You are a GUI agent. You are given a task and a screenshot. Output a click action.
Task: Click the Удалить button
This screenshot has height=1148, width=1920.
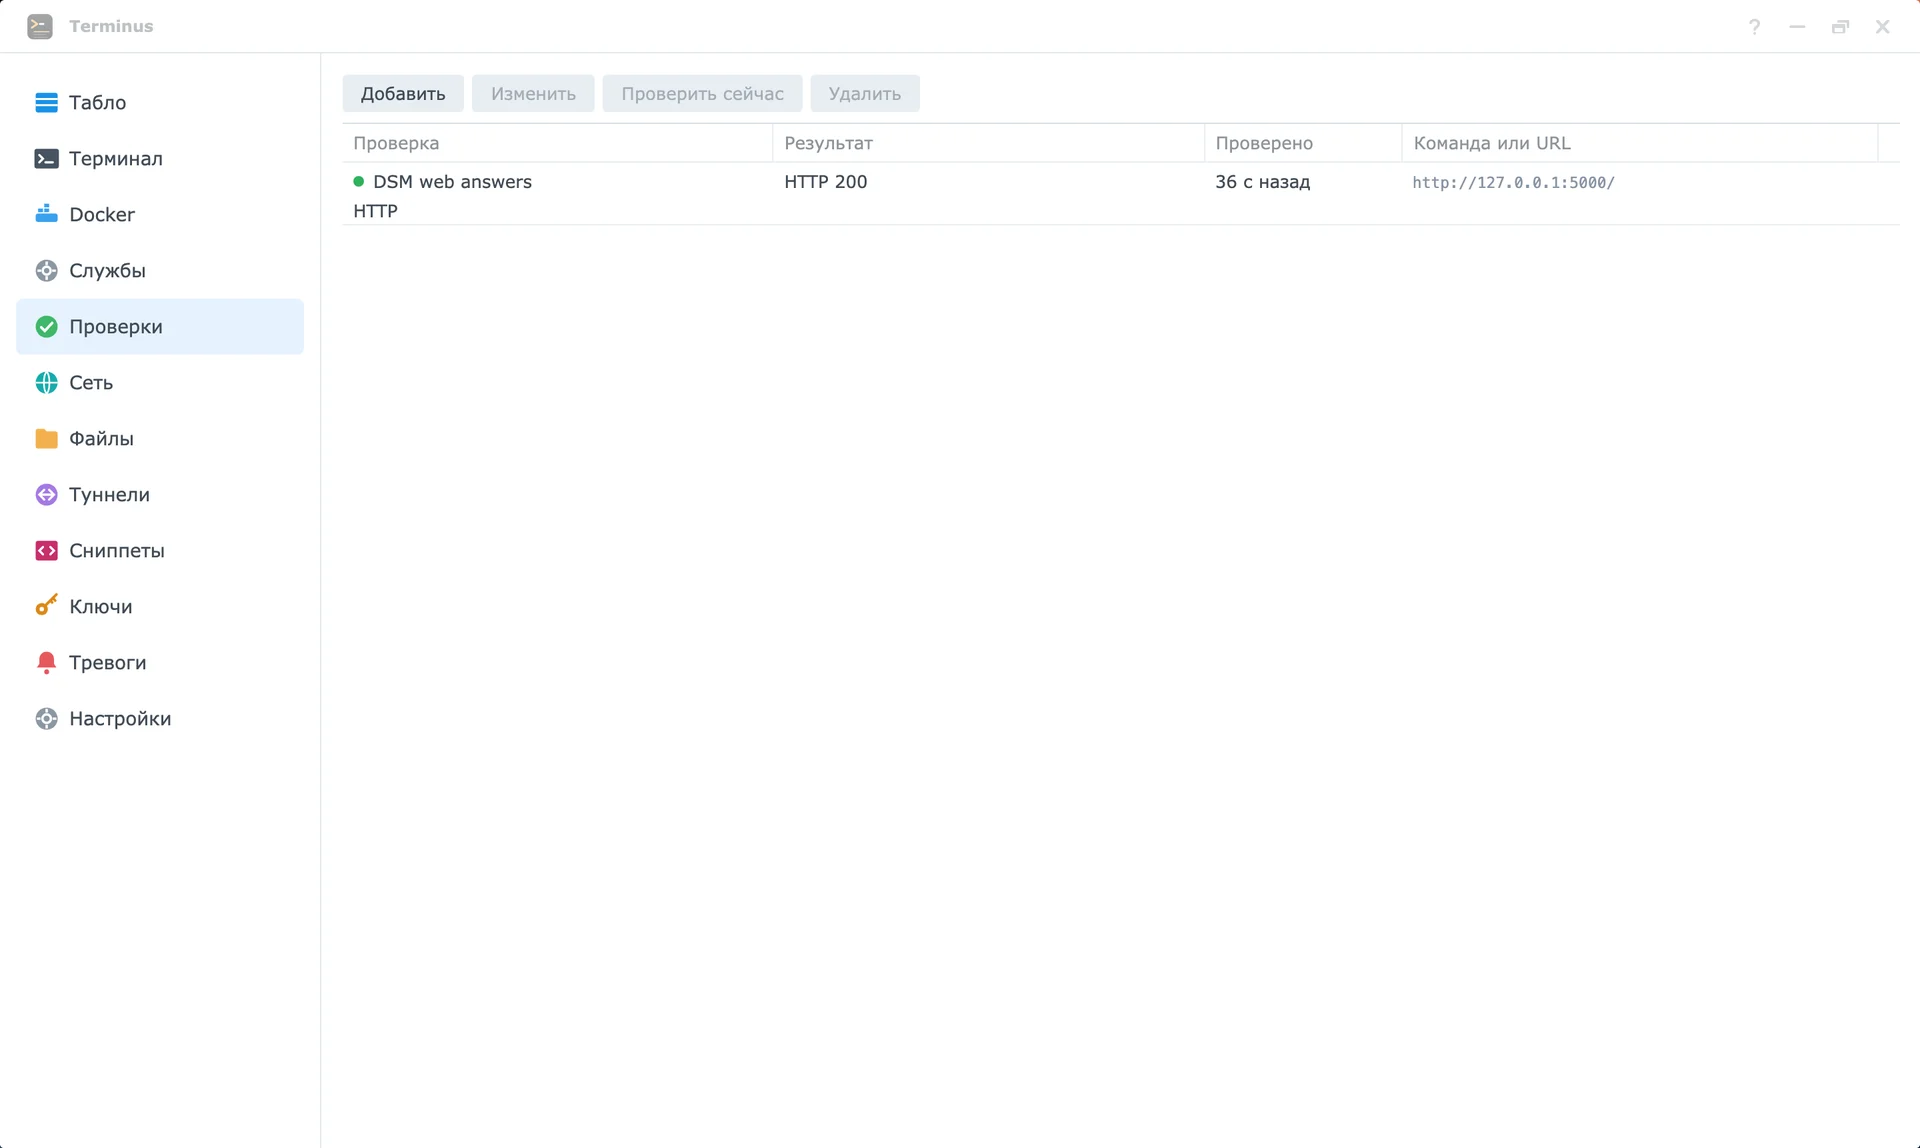point(865,93)
